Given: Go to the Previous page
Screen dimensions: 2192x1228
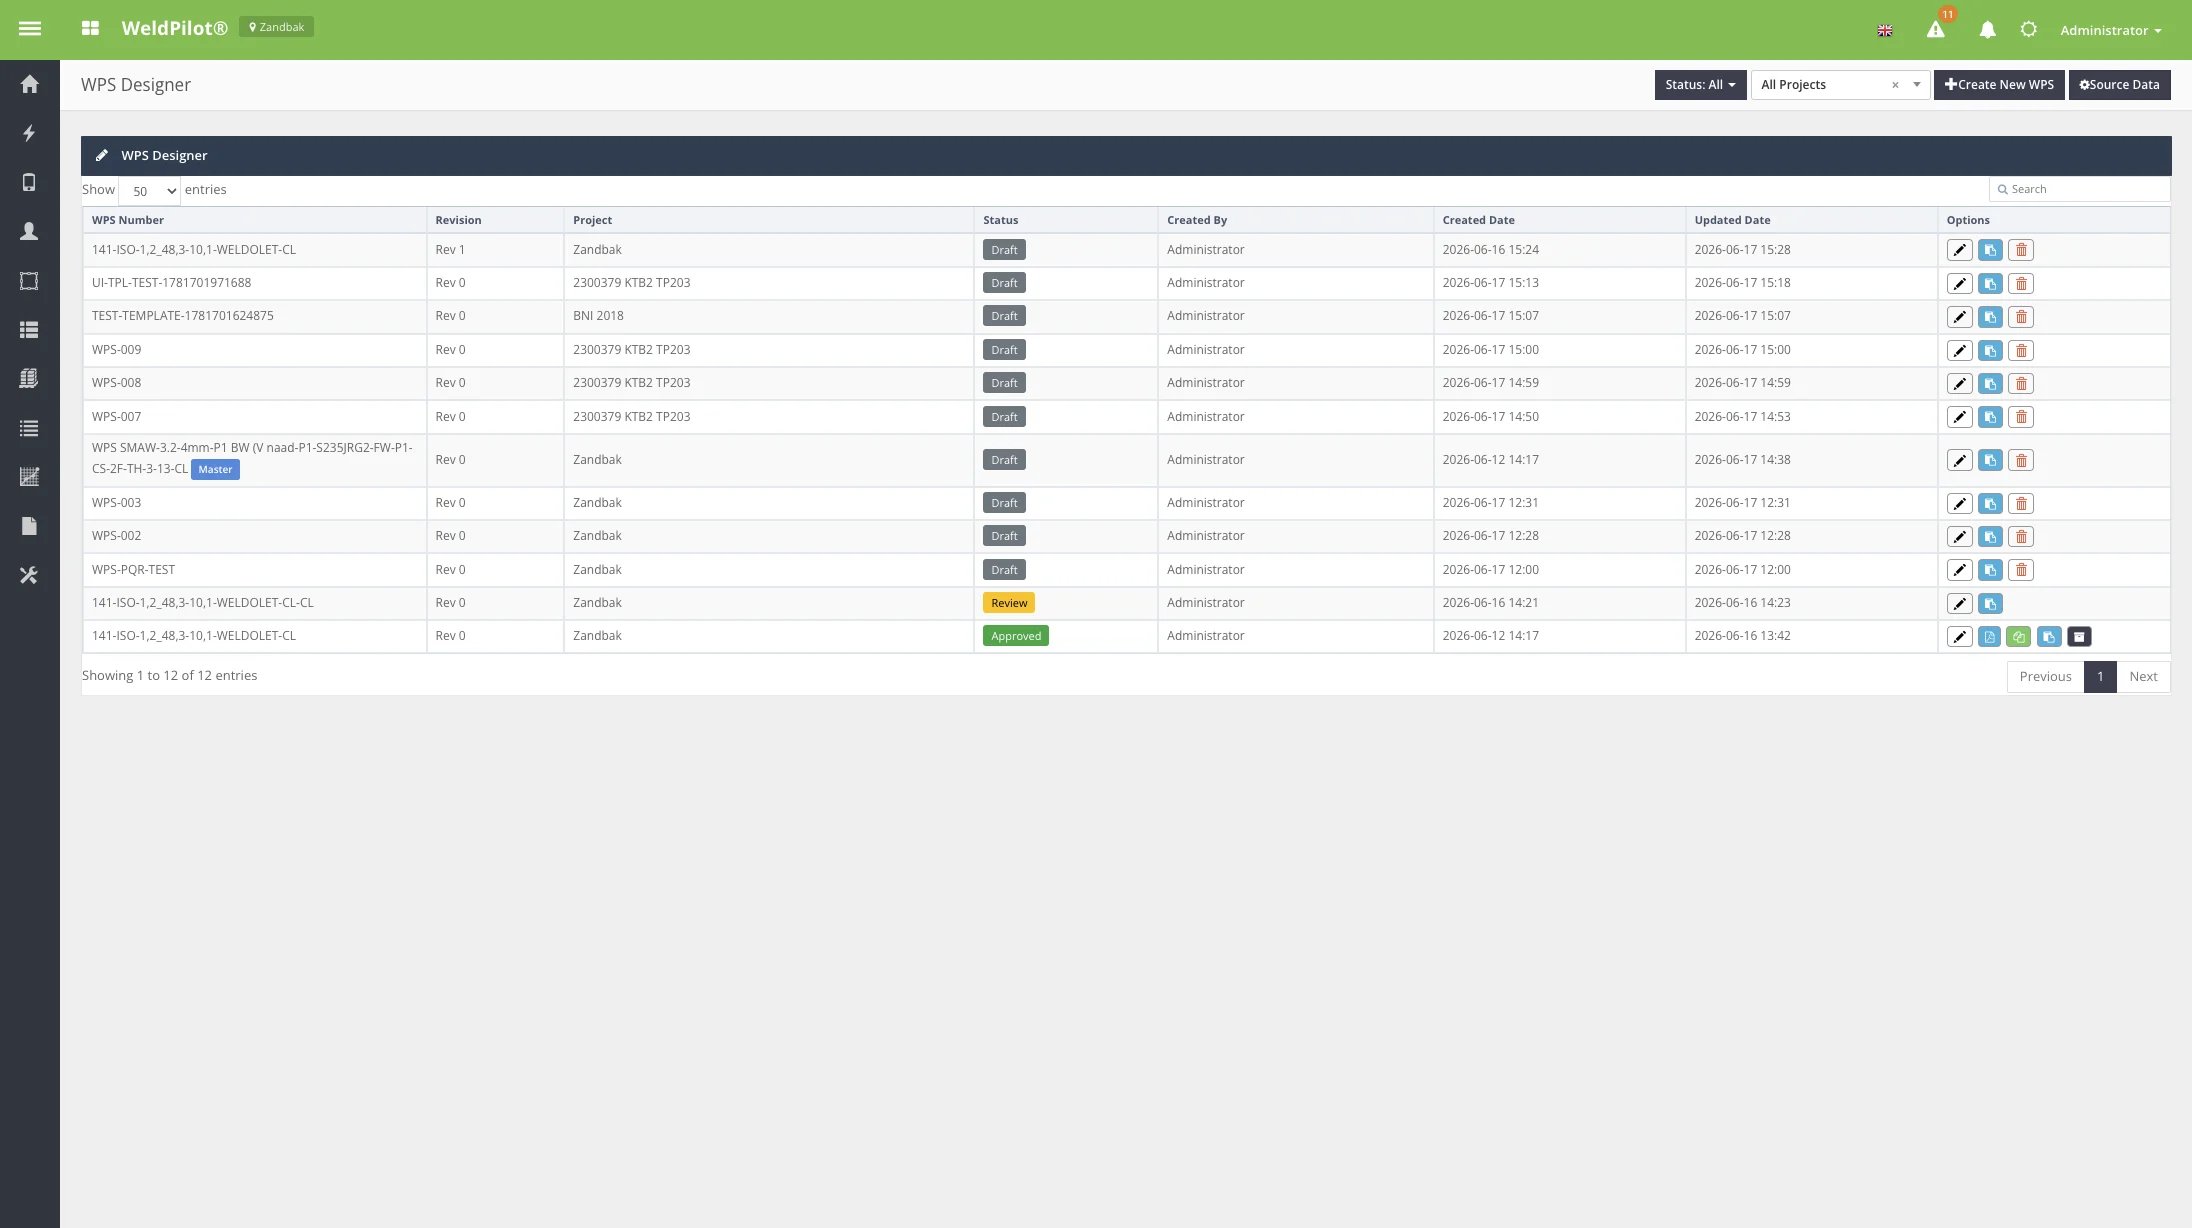Looking at the screenshot, I should pos(2045,677).
